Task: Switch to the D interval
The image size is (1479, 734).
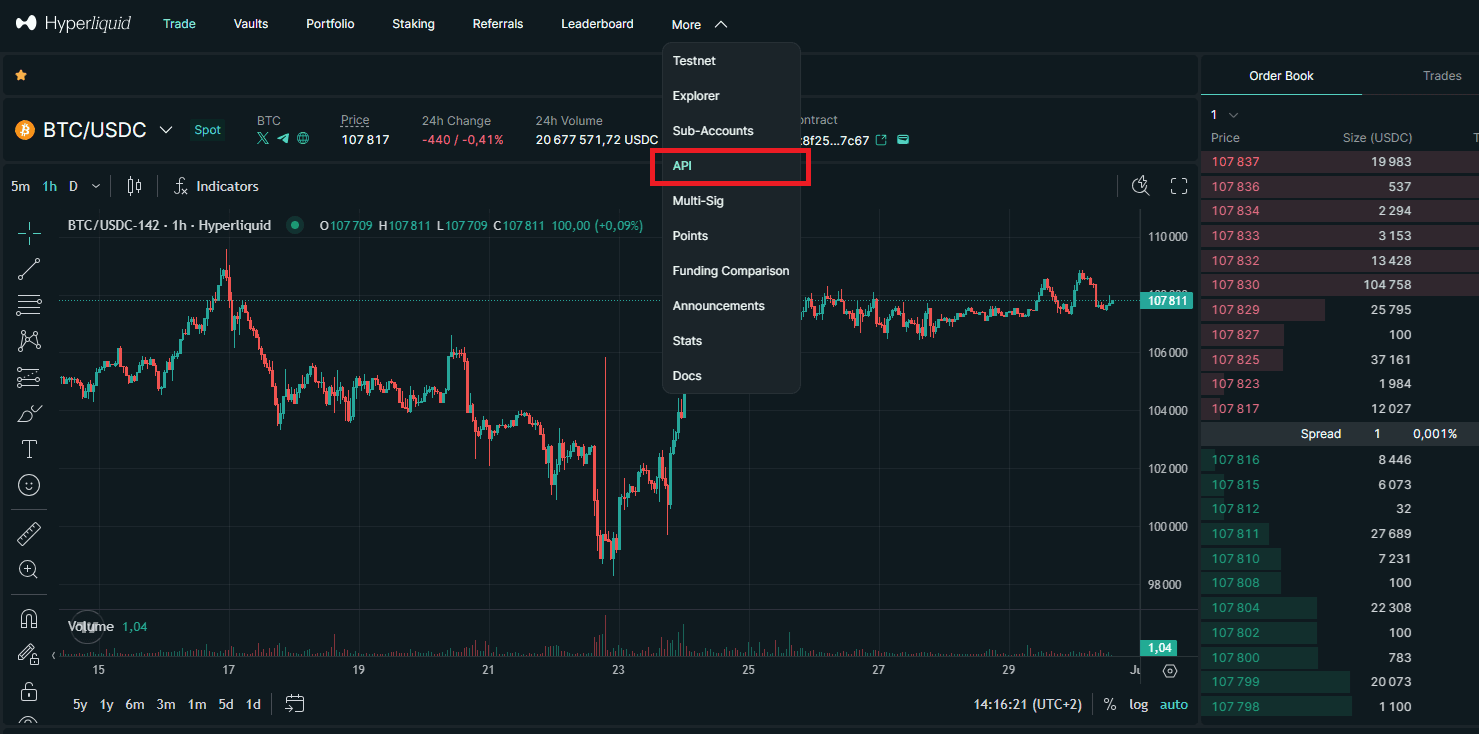Action: [x=73, y=186]
